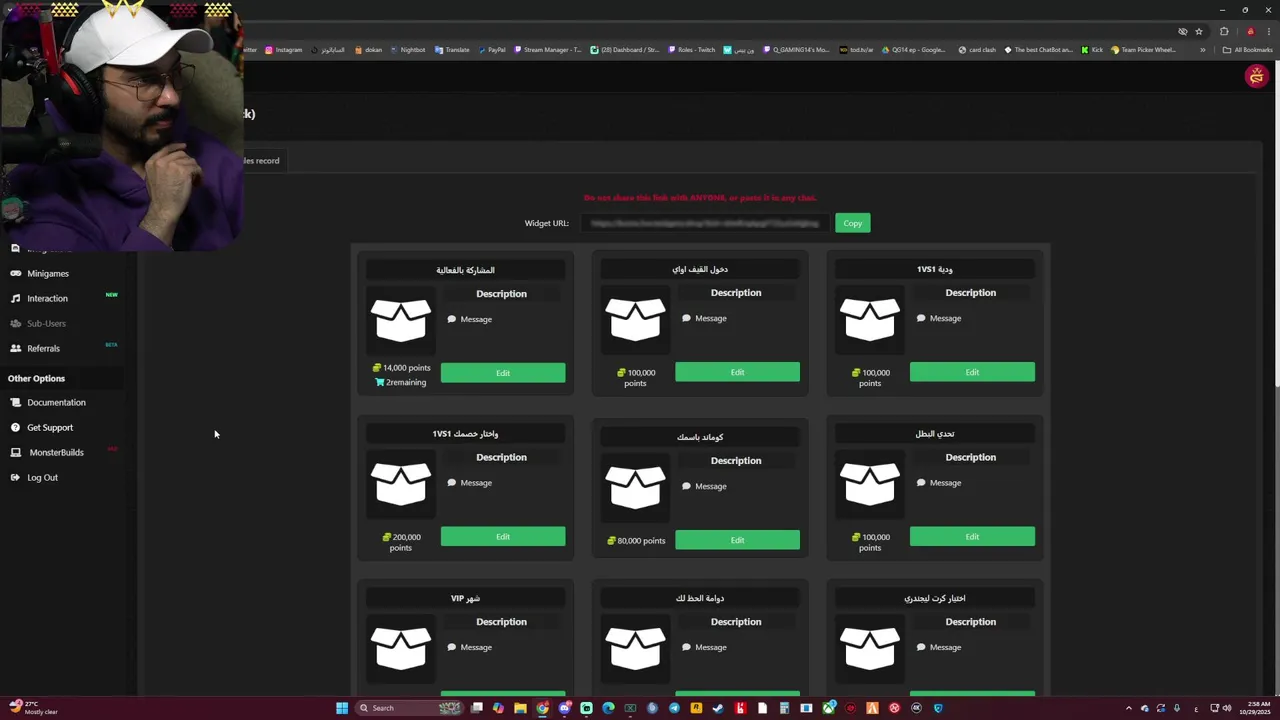Open the Windows Start menu
The image size is (1280, 720).
coord(342,708)
